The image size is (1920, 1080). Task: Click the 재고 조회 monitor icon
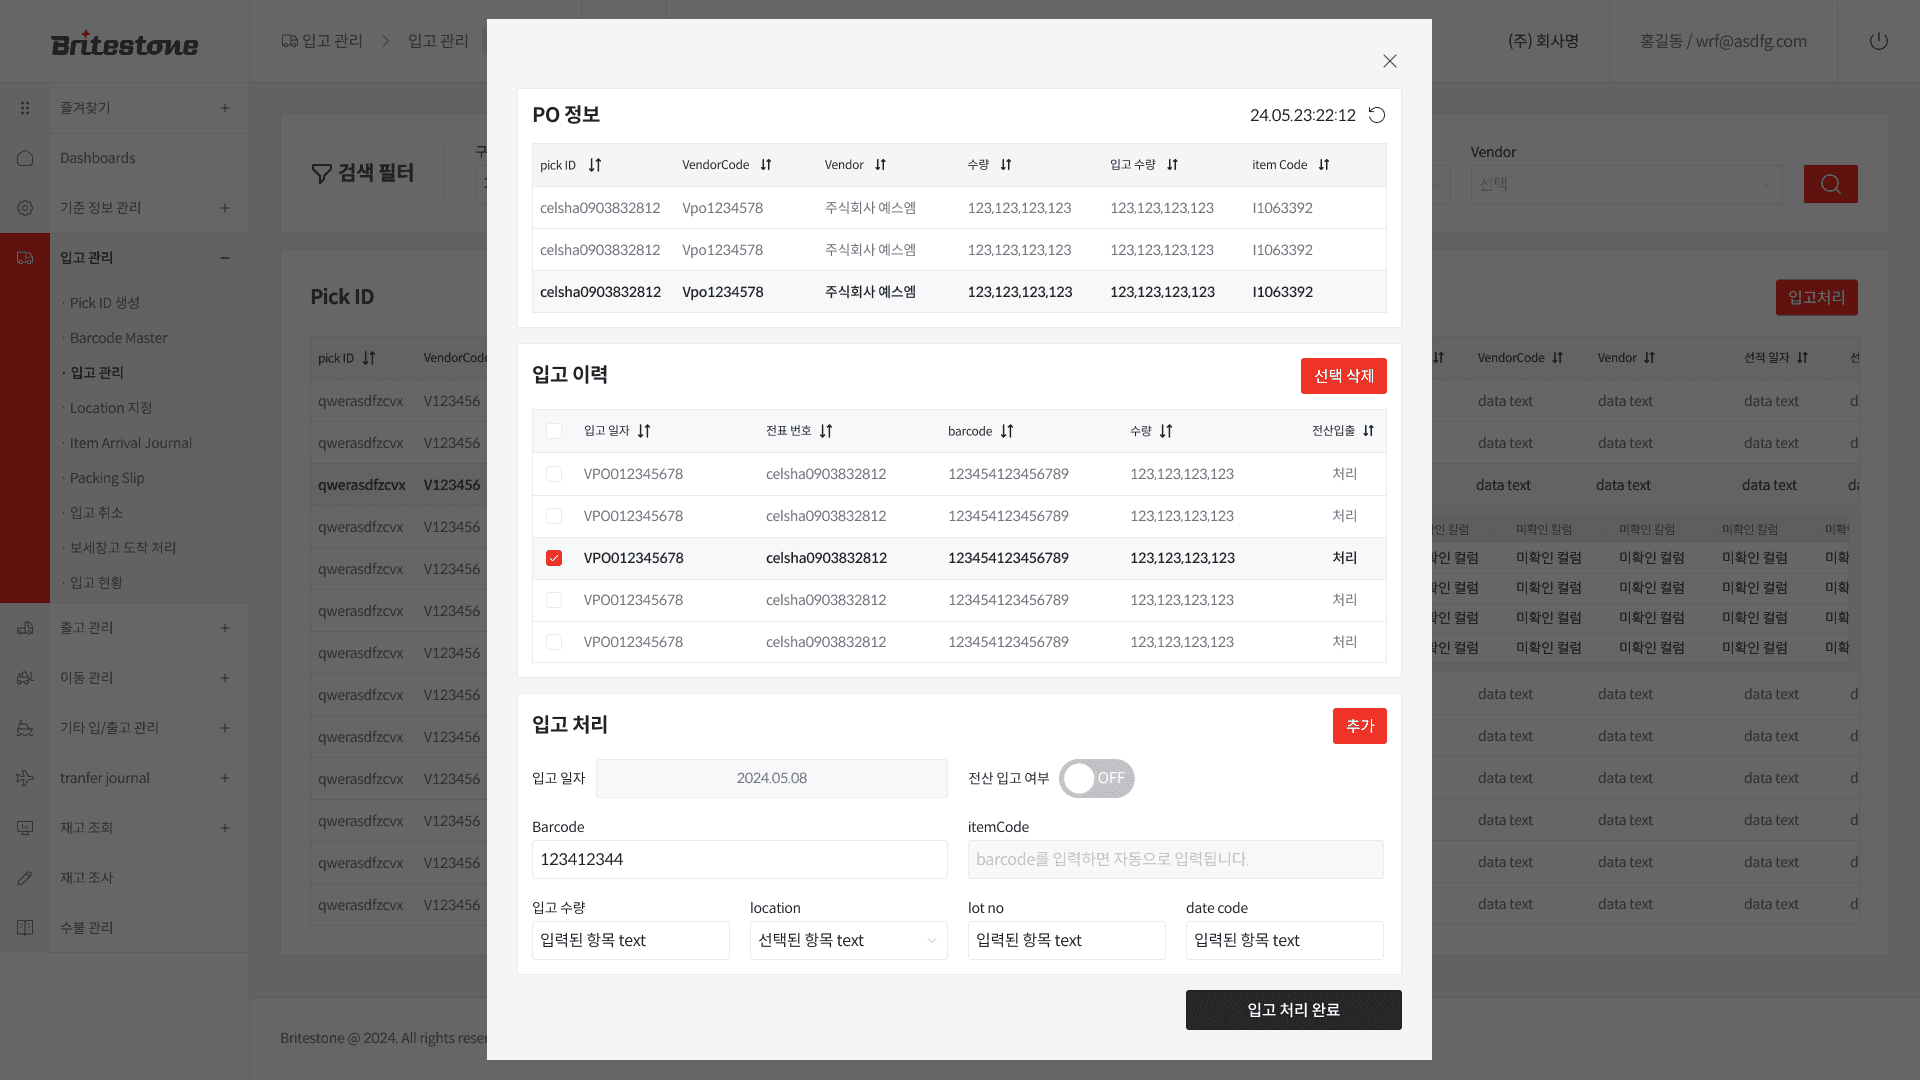coord(25,828)
